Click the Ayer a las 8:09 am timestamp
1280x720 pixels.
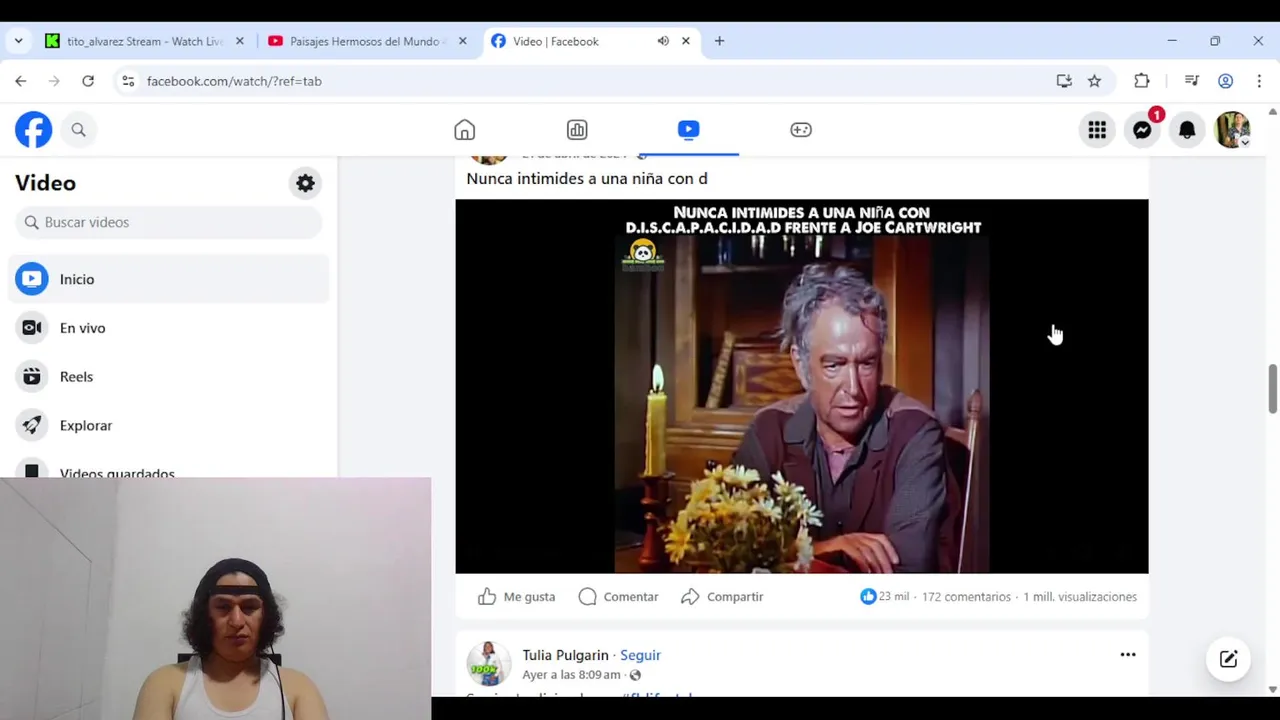tap(571, 675)
